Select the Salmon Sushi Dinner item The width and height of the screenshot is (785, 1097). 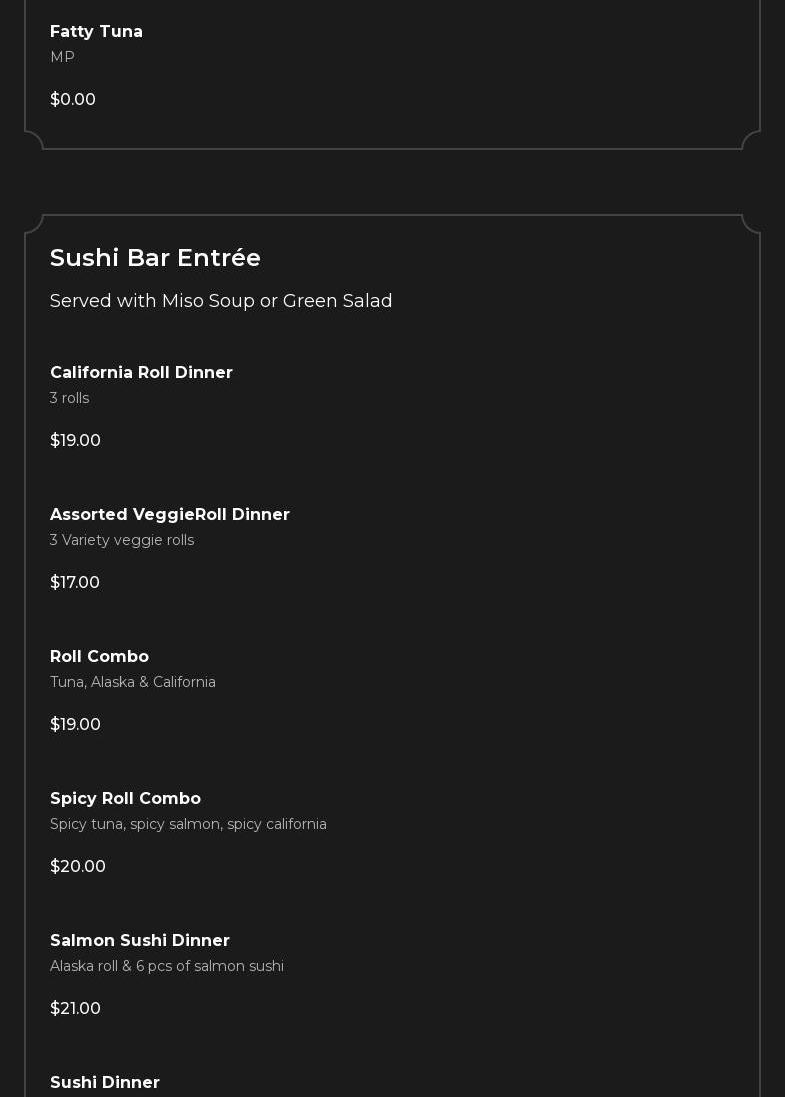pyautogui.click(x=140, y=941)
